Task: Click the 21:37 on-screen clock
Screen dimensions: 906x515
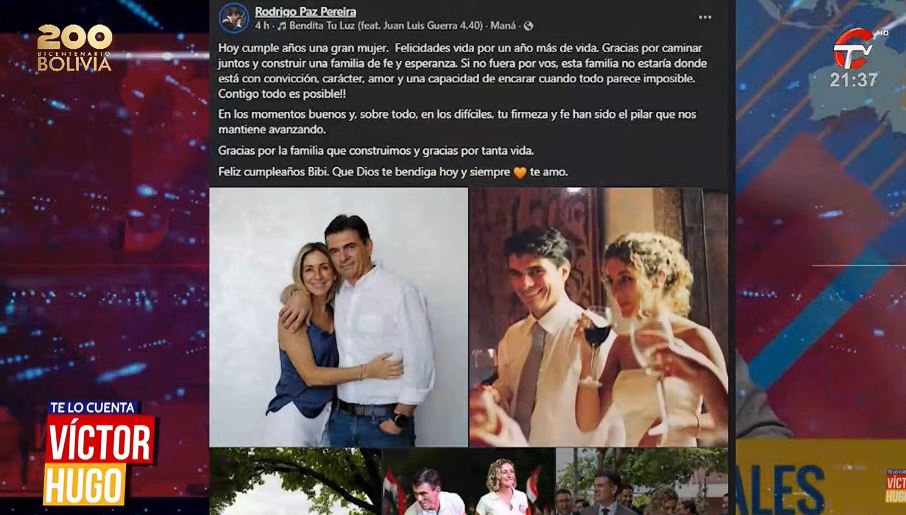Action: click(x=853, y=80)
